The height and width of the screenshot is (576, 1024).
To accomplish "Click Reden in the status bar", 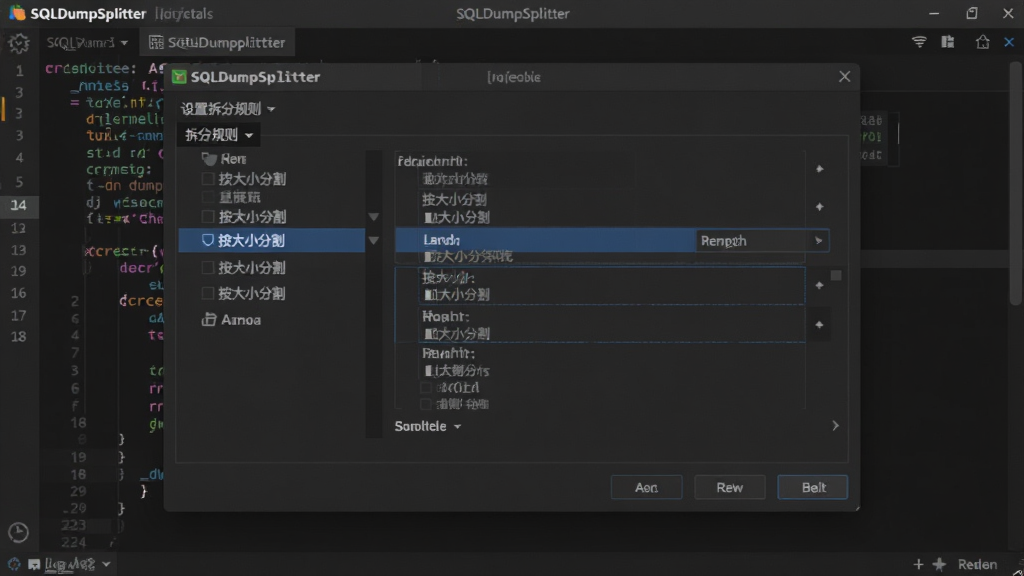I will 977,564.
